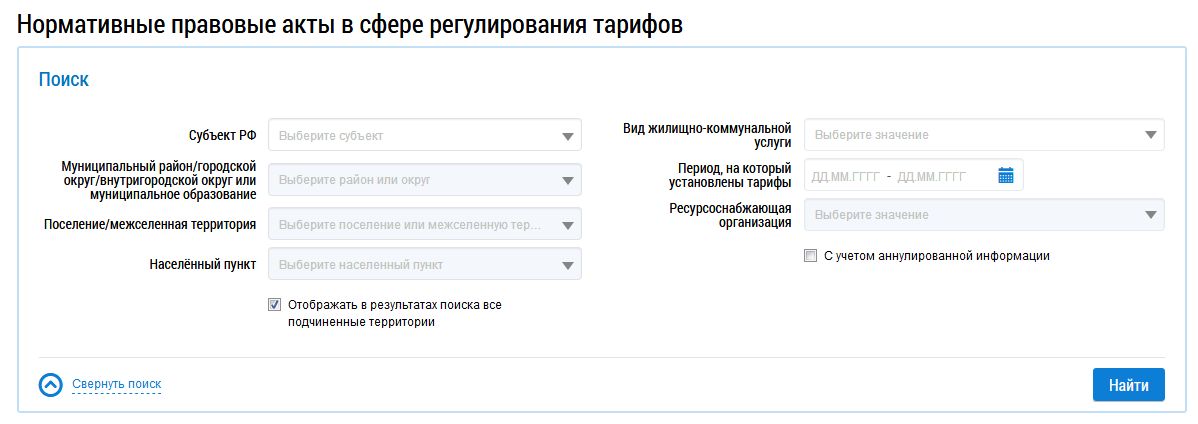The image size is (1198, 424).
Task: Click the end date ДД.ММ.ГГГГ field
Action: [932, 176]
